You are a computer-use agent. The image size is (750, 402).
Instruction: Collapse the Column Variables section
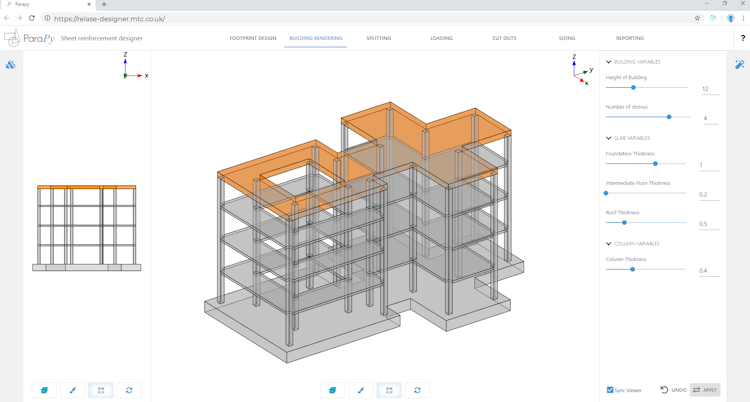pos(609,244)
